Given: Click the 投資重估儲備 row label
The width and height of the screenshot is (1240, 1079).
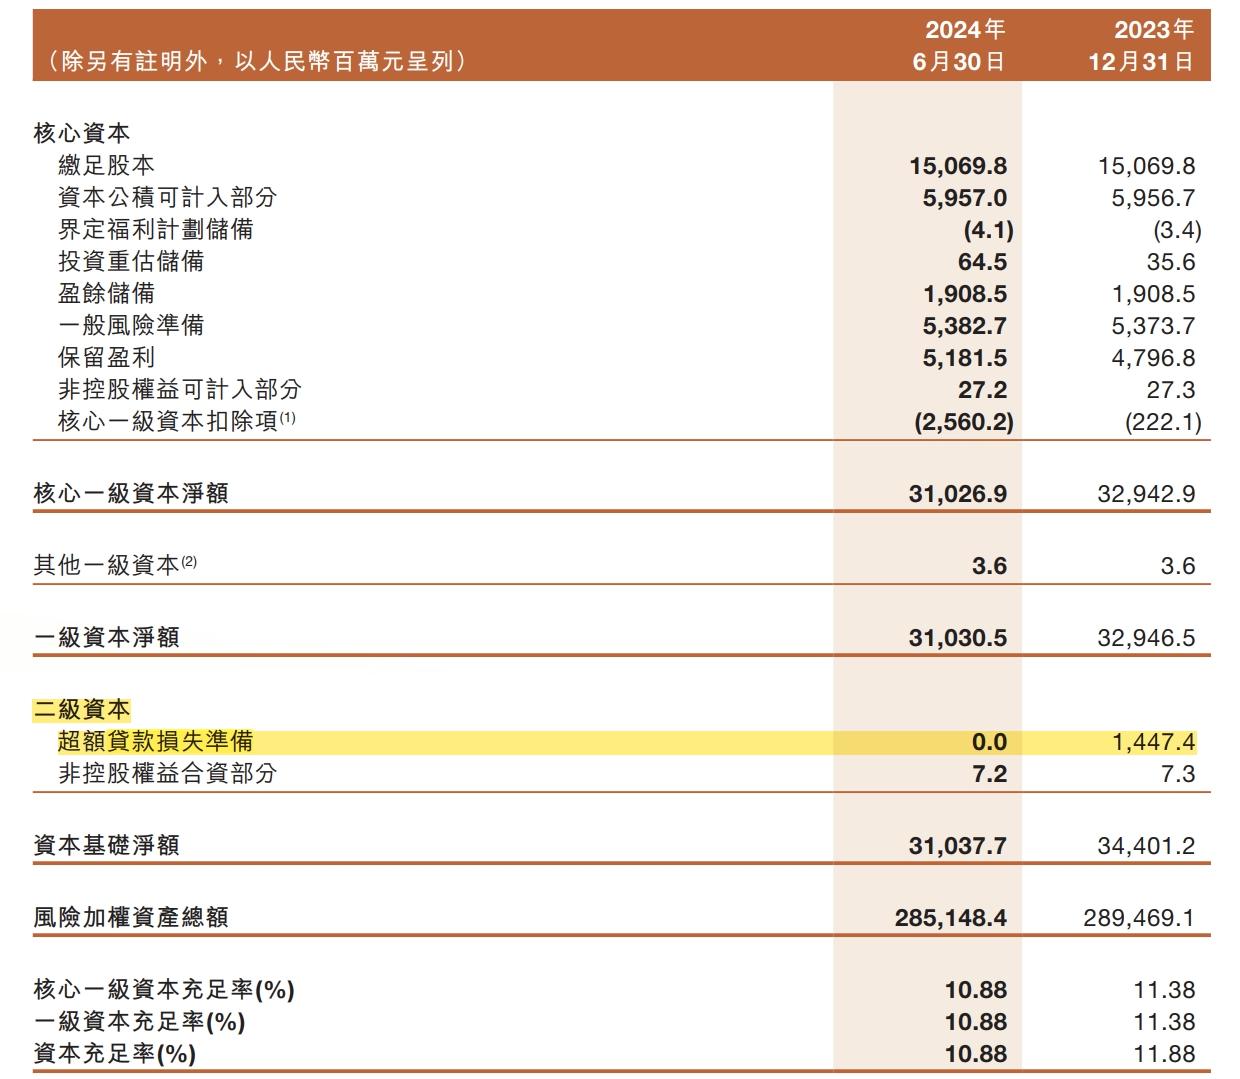Looking at the screenshot, I should click(x=131, y=262).
